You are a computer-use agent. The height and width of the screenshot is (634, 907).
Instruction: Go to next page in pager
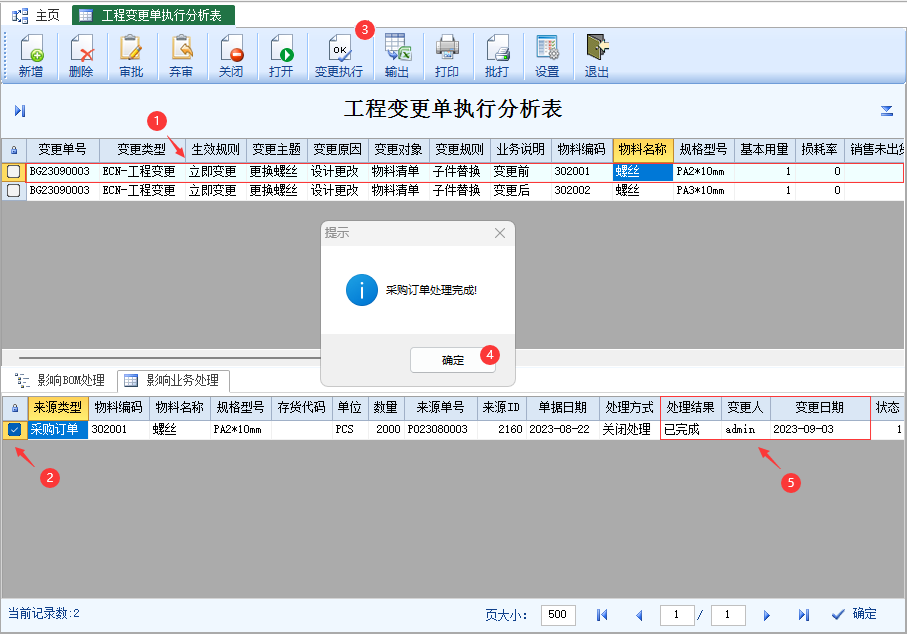click(766, 615)
